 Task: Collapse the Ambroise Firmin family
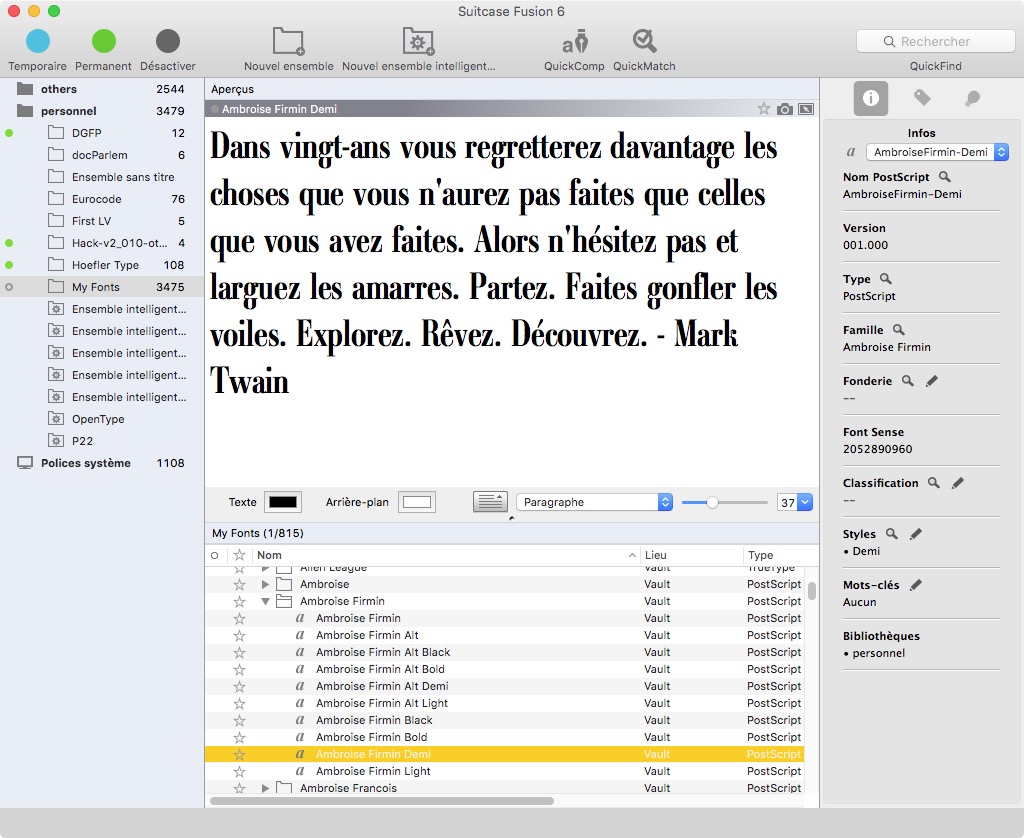point(265,601)
